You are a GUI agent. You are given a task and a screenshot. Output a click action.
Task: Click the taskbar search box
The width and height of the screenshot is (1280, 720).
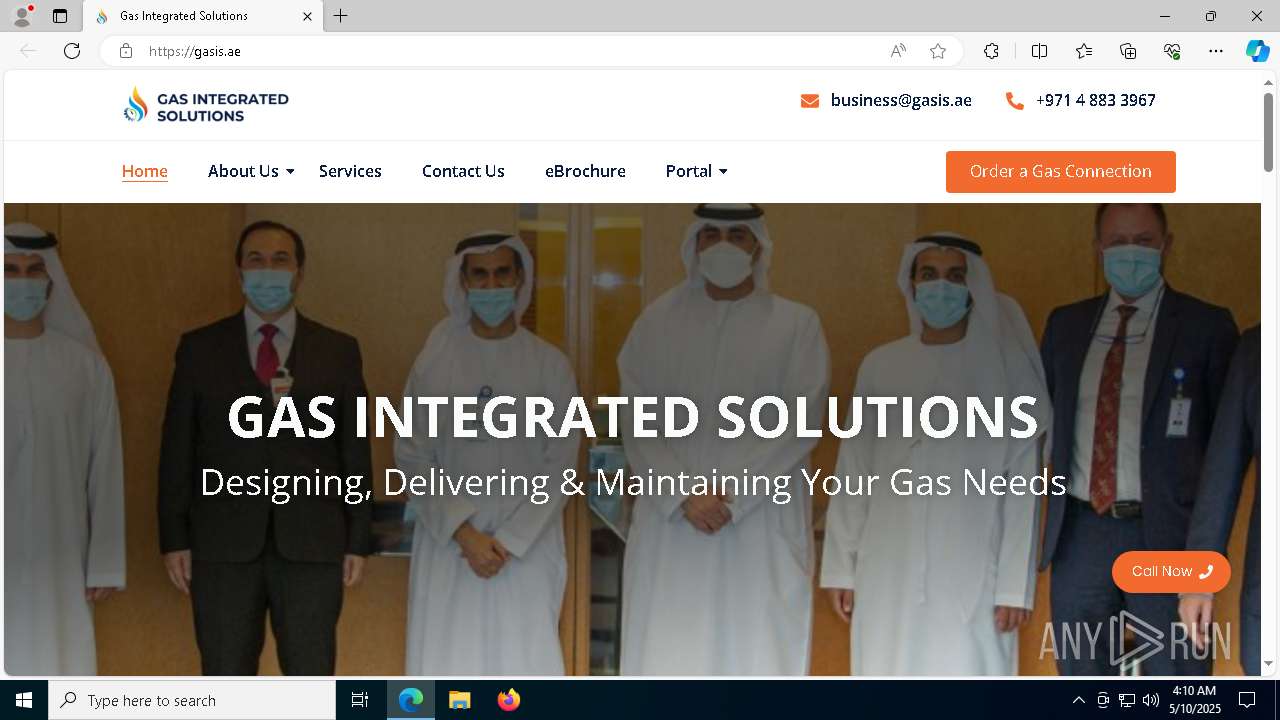click(192, 700)
